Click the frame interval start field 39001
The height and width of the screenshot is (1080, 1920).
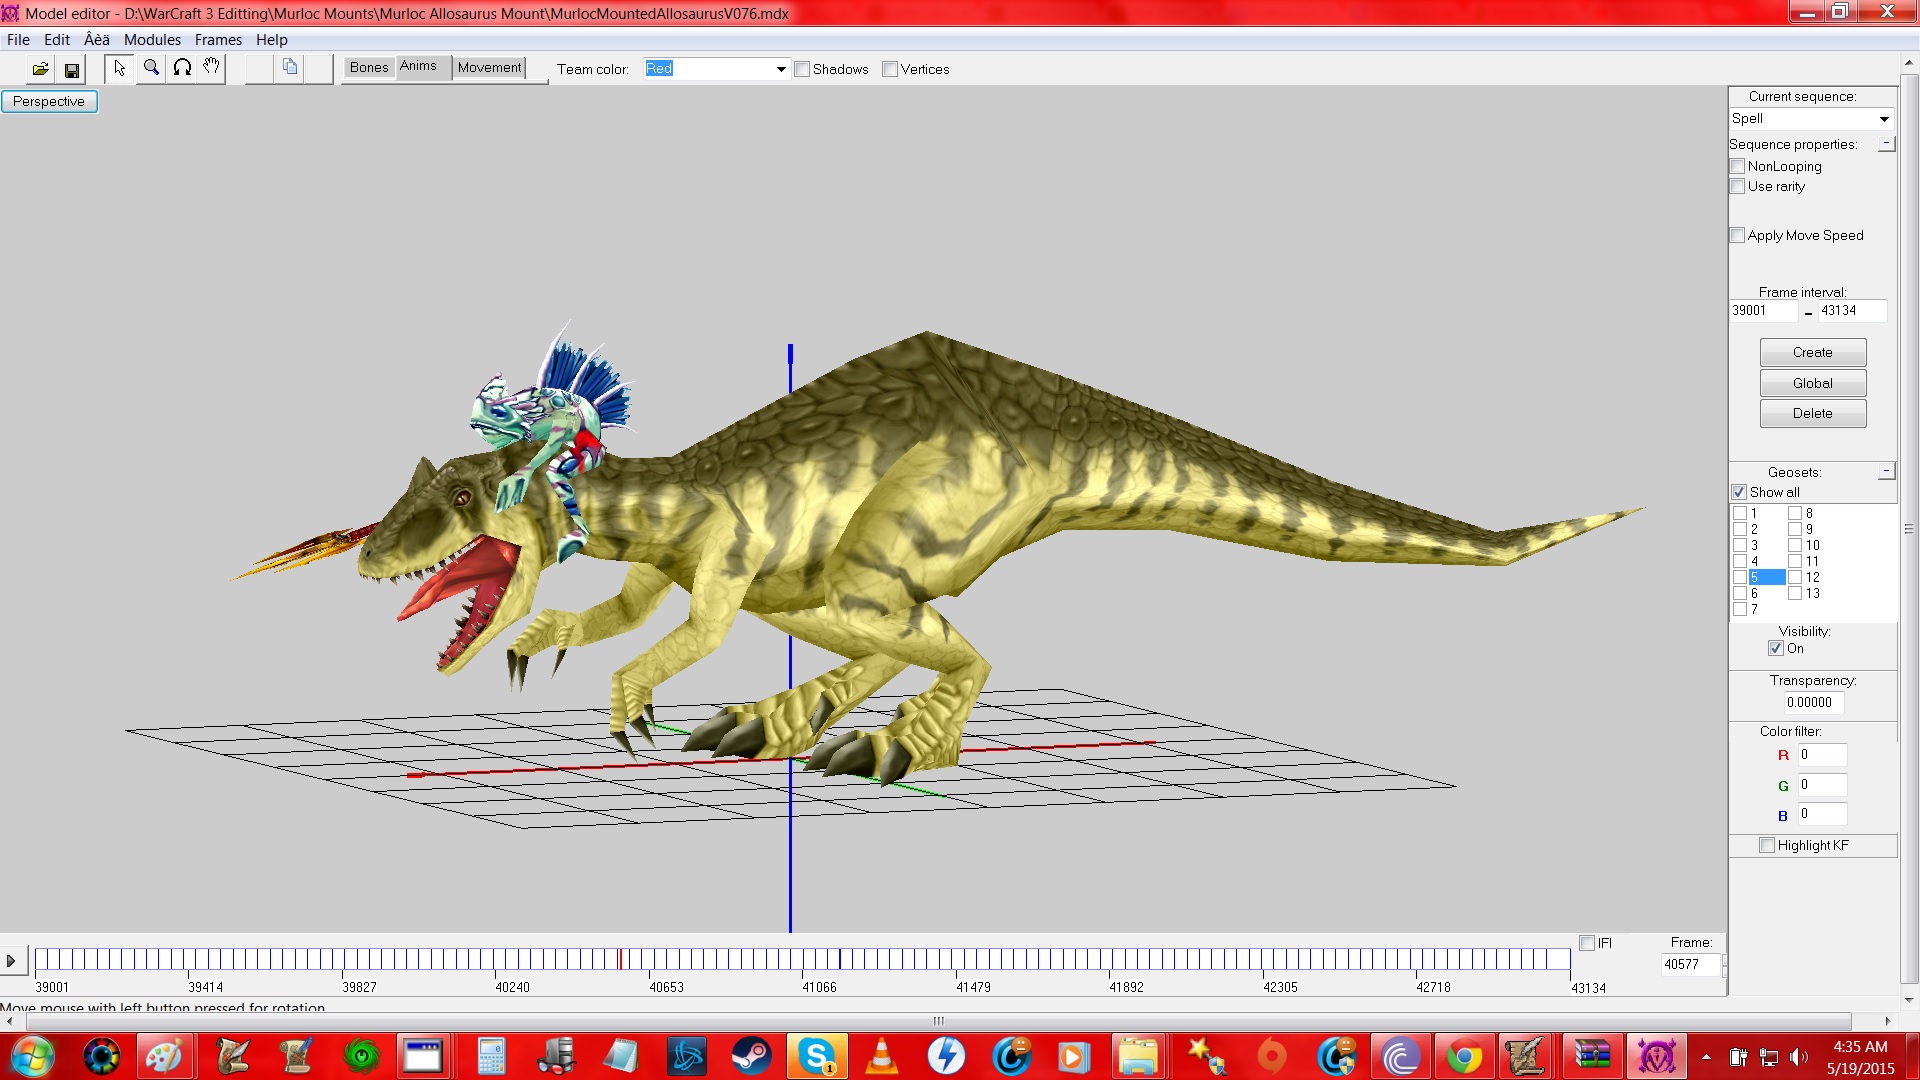(x=1763, y=311)
